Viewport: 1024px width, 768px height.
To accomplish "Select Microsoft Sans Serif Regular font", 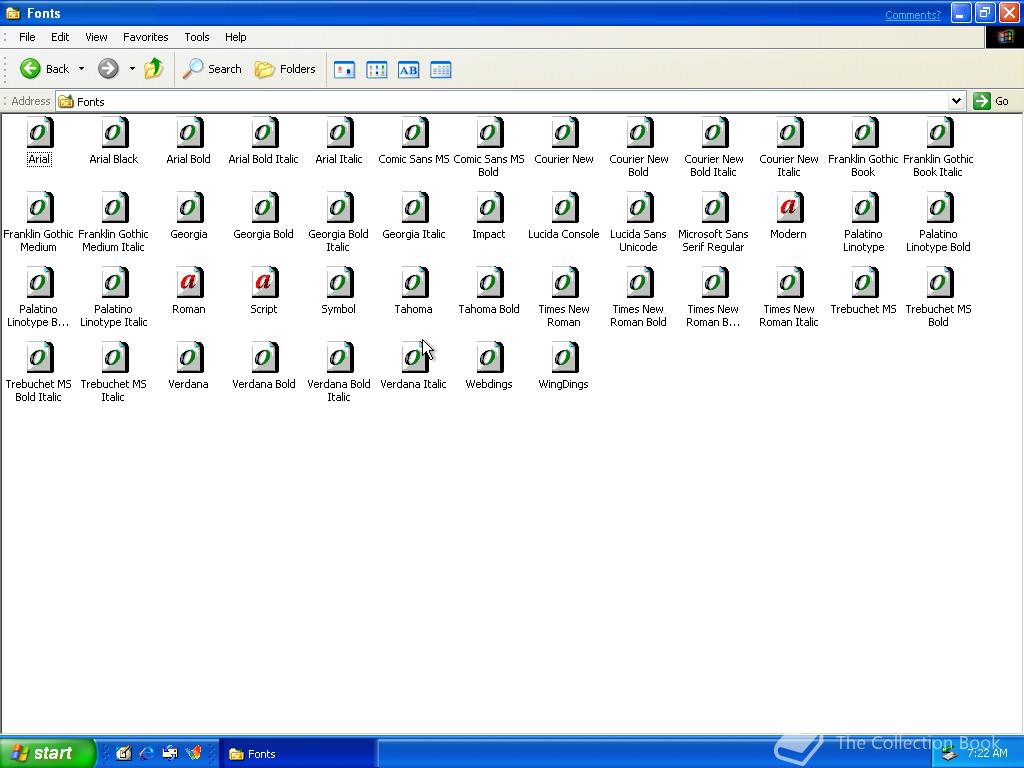I will click(714, 208).
